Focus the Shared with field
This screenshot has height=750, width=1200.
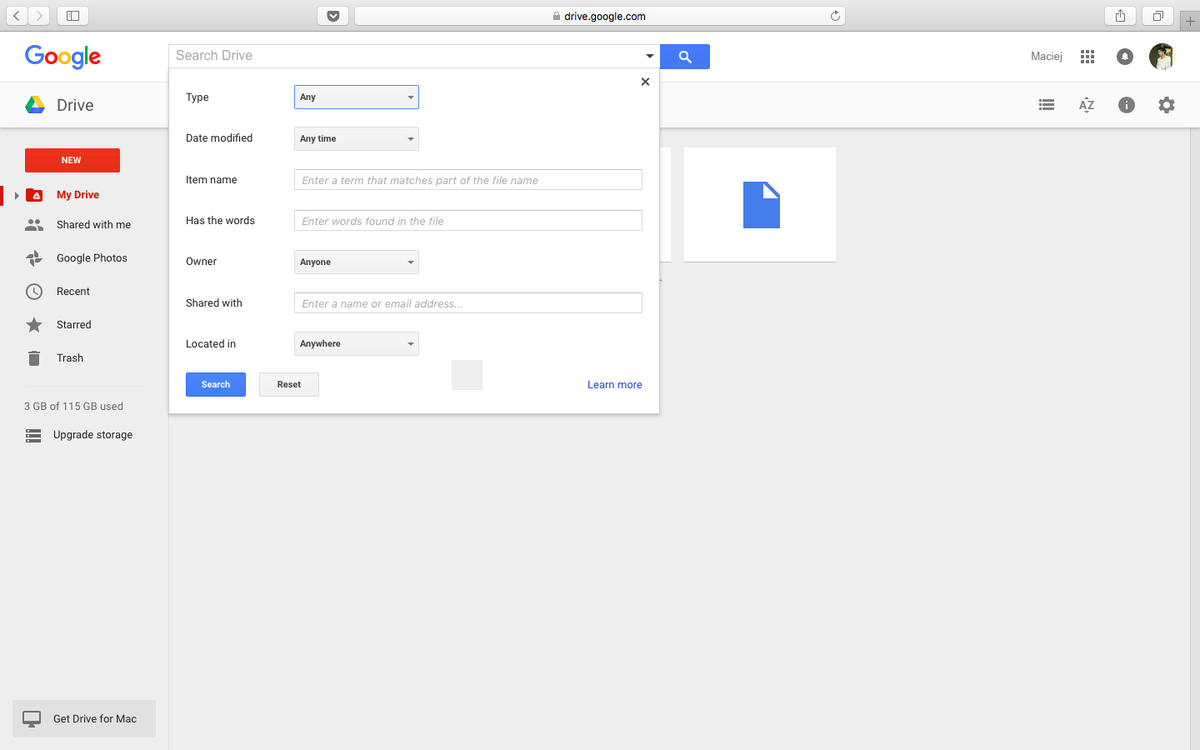coord(468,303)
